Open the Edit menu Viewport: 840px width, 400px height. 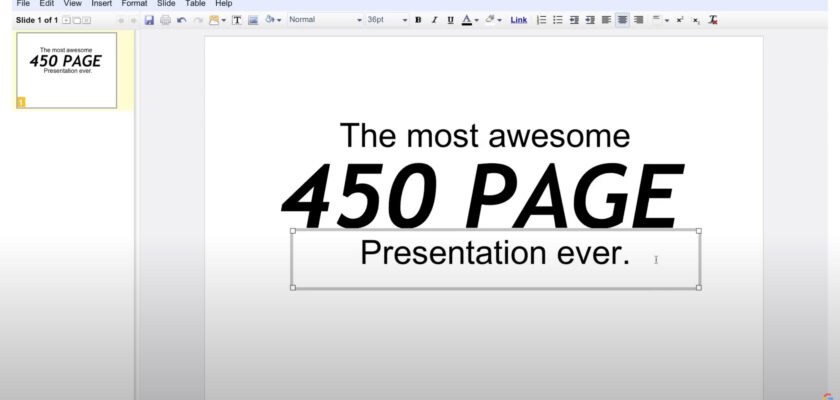click(x=47, y=4)
